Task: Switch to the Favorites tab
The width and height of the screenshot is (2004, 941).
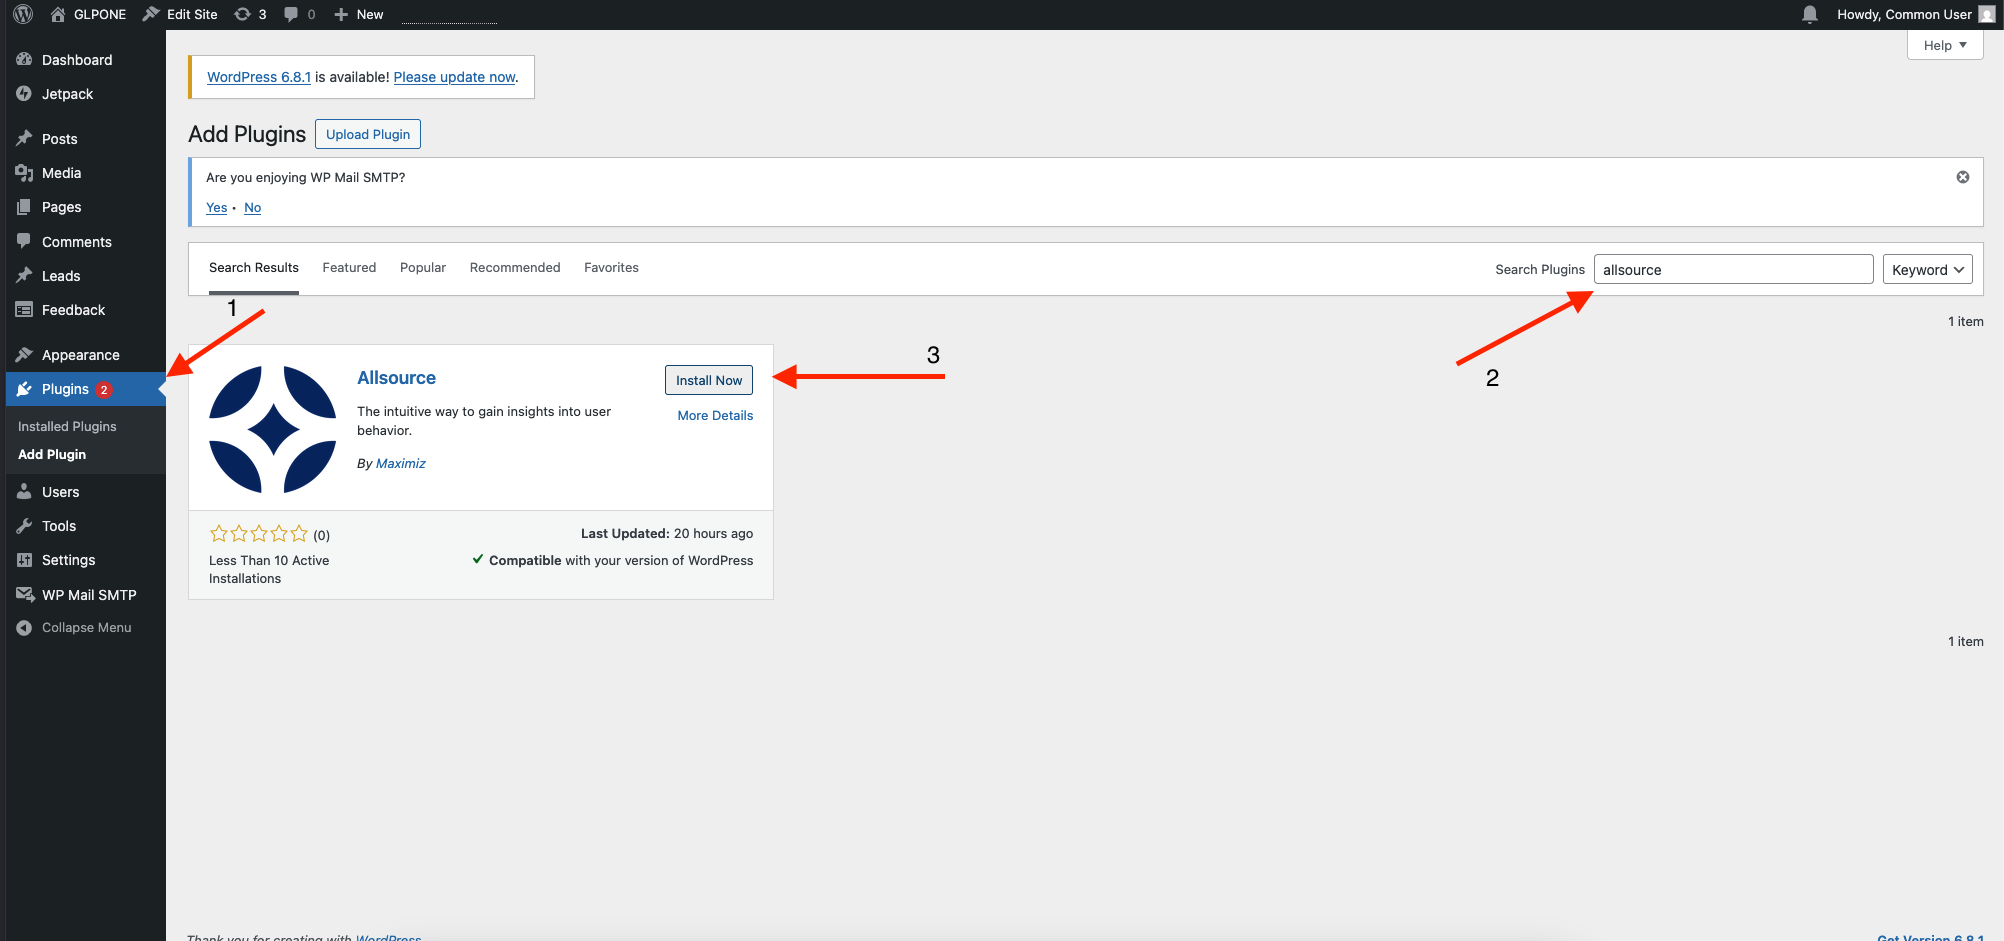Action: click(611, 268)
